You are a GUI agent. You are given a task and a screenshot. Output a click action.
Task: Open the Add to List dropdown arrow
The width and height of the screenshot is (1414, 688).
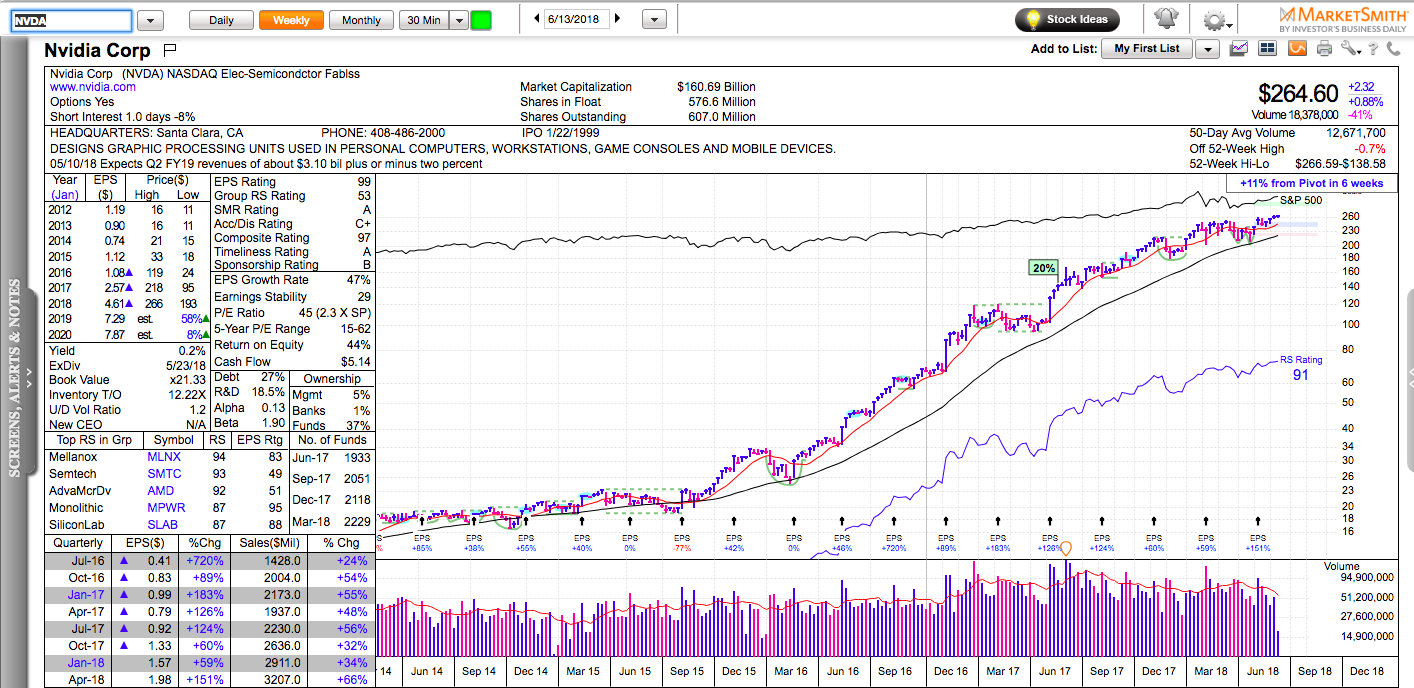click(1207, 49)
